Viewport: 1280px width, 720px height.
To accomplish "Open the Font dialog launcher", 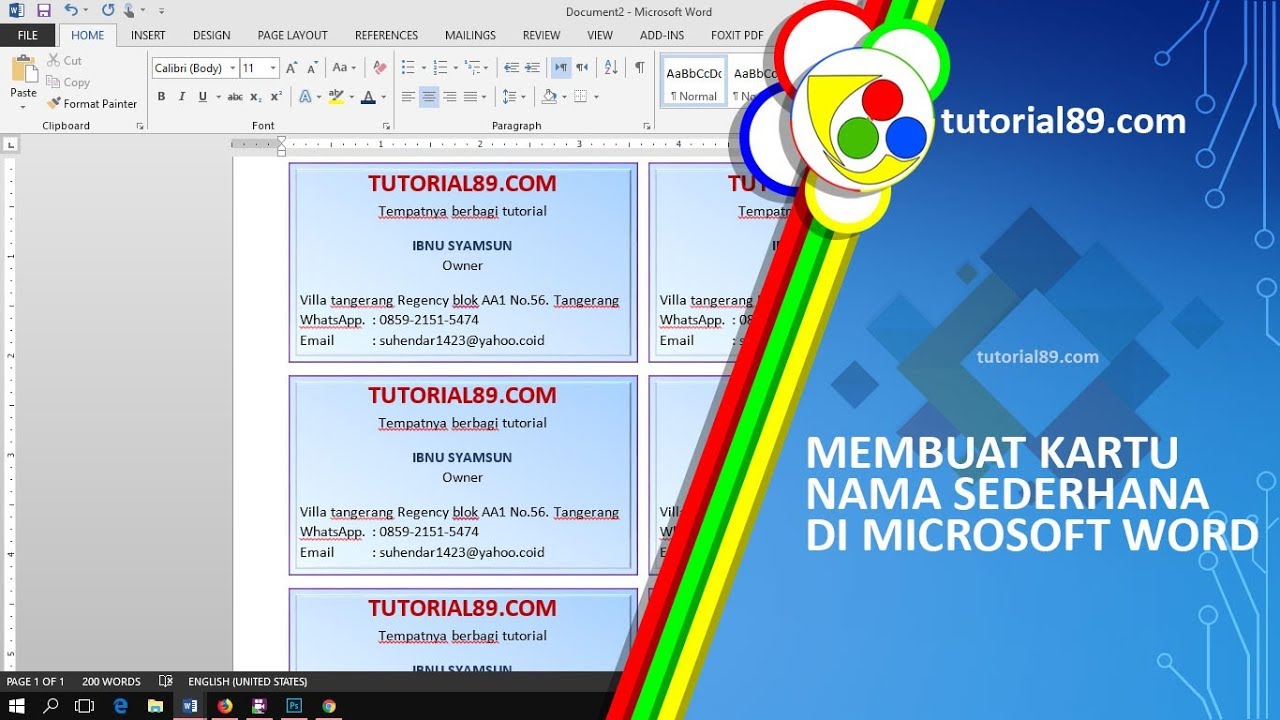I will pos(386,126).
